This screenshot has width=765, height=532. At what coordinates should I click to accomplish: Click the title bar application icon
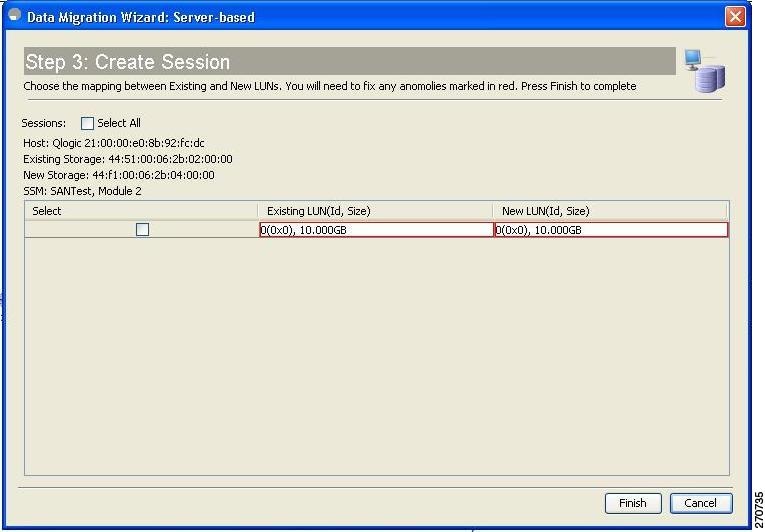coord(15,16)
